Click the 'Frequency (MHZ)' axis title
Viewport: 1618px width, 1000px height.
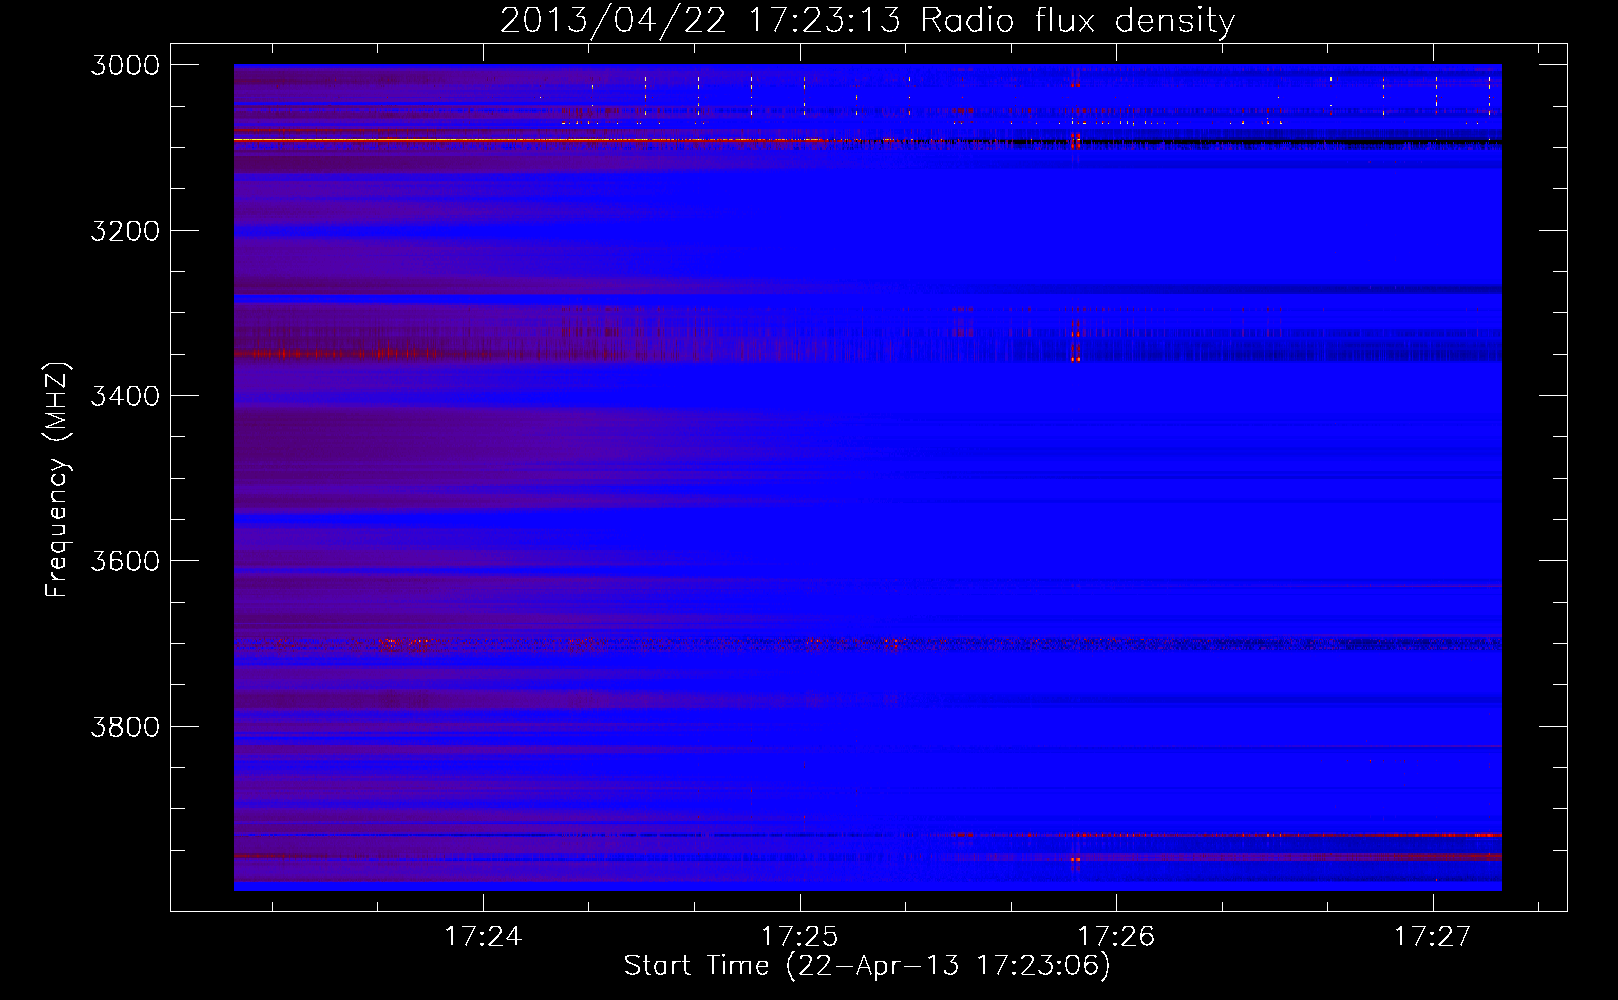coord(58,480)
